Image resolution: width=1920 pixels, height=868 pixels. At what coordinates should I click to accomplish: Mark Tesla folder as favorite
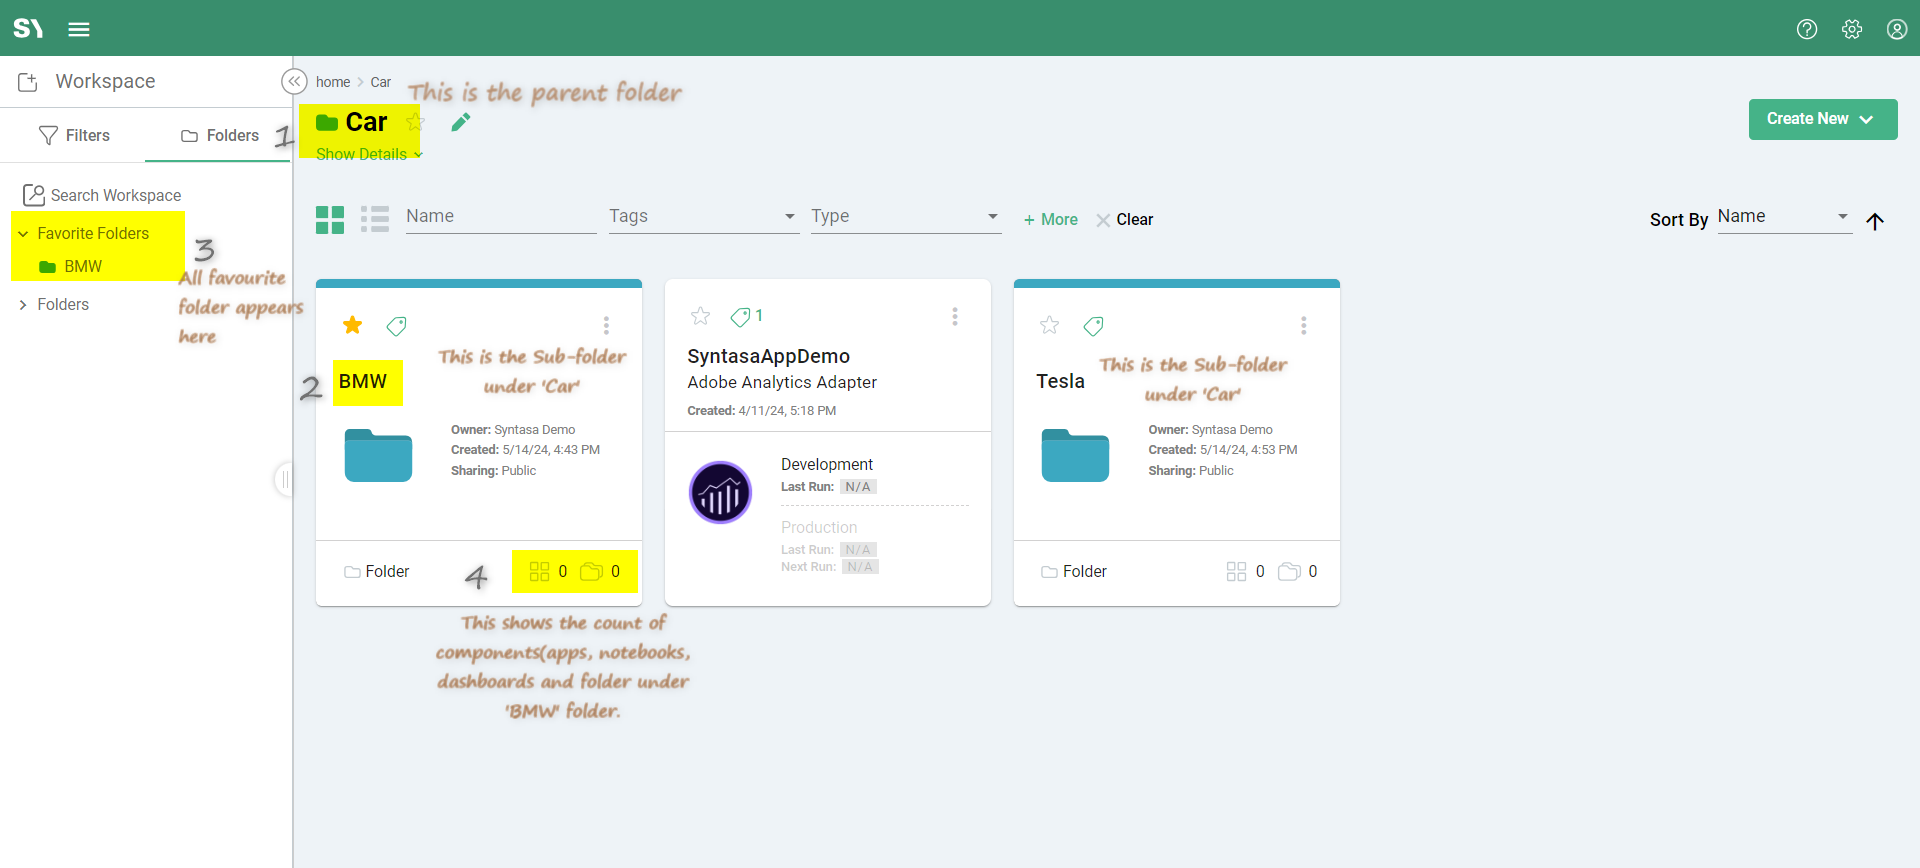pyautogui.click(x=1049, y=325)
